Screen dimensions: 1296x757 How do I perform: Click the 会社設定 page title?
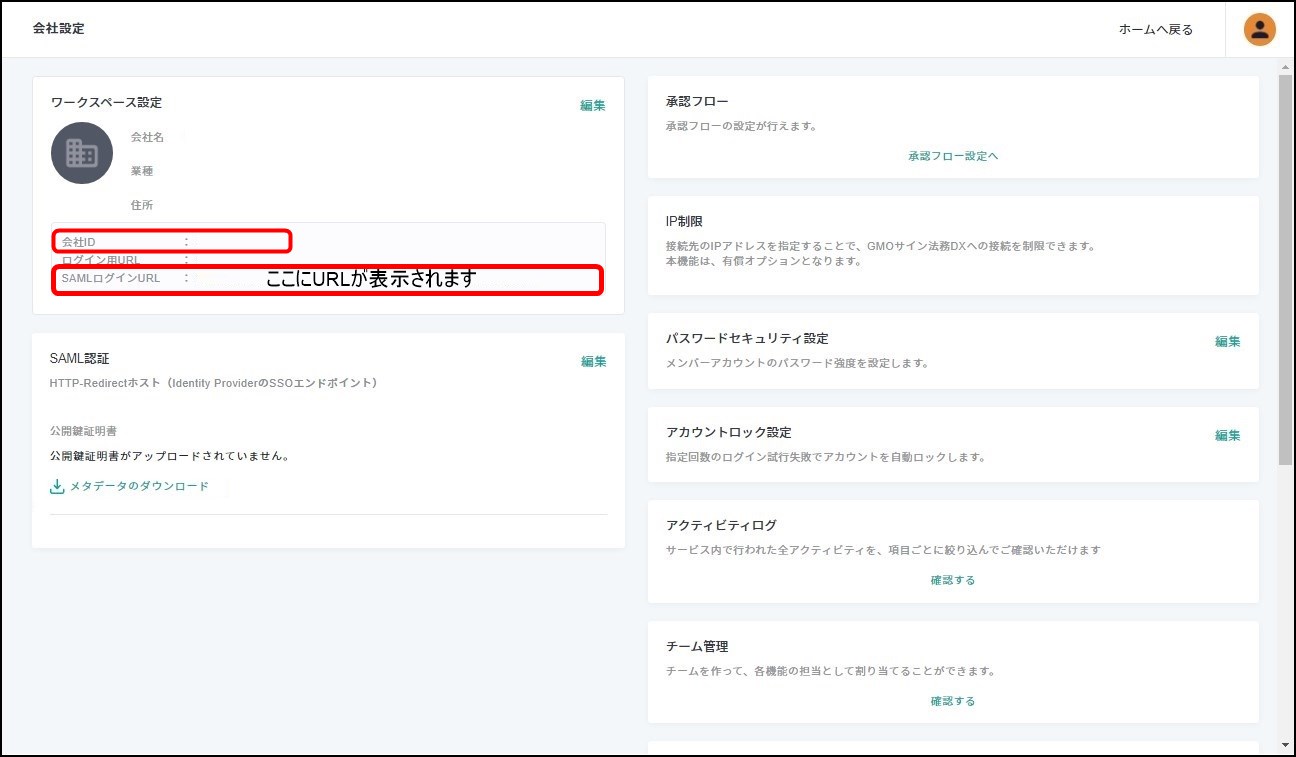click(x=59, y=29)
